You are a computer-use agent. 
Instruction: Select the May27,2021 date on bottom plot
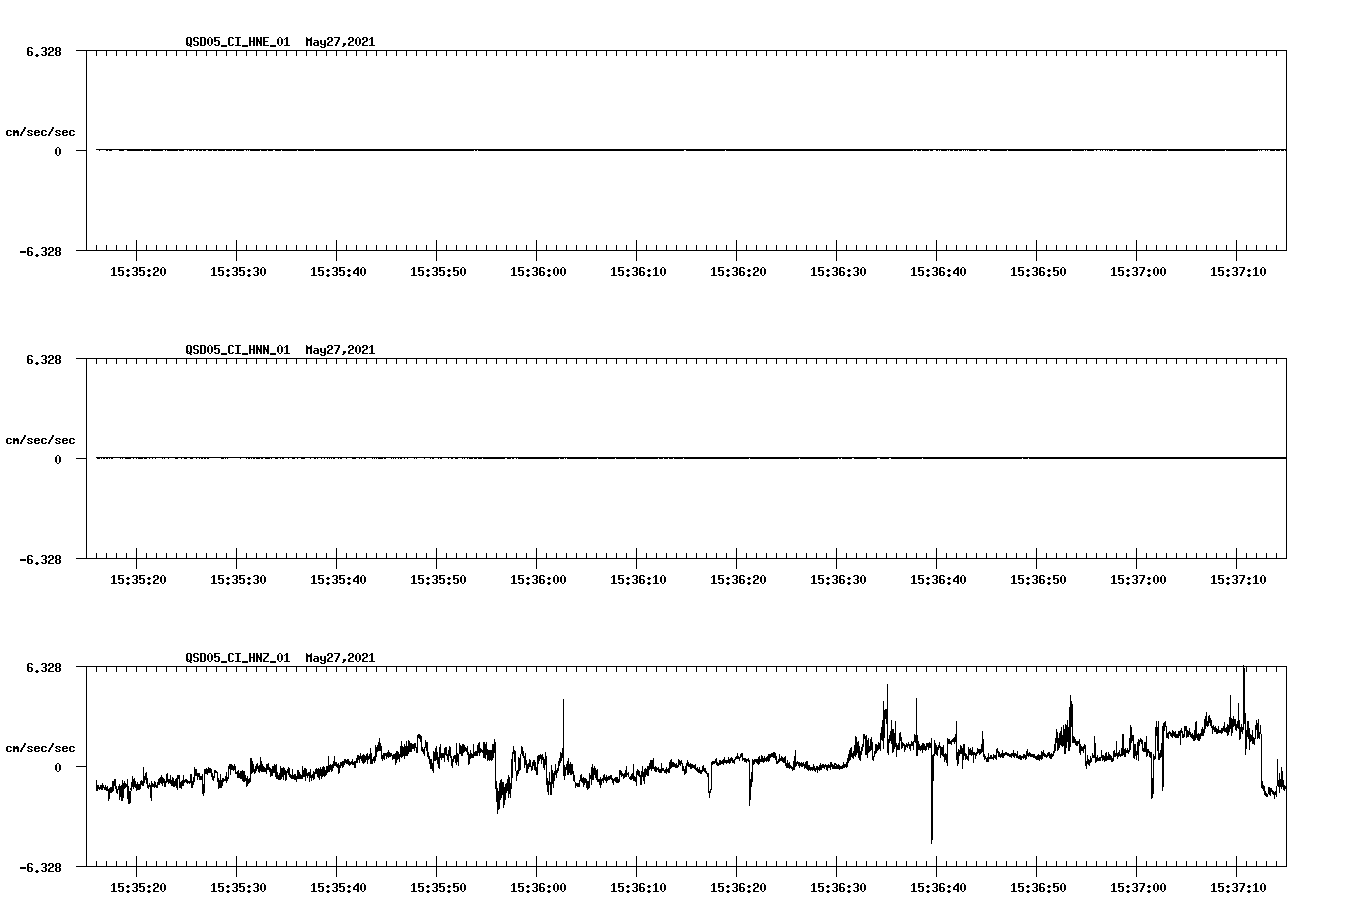tap(340, 658)
